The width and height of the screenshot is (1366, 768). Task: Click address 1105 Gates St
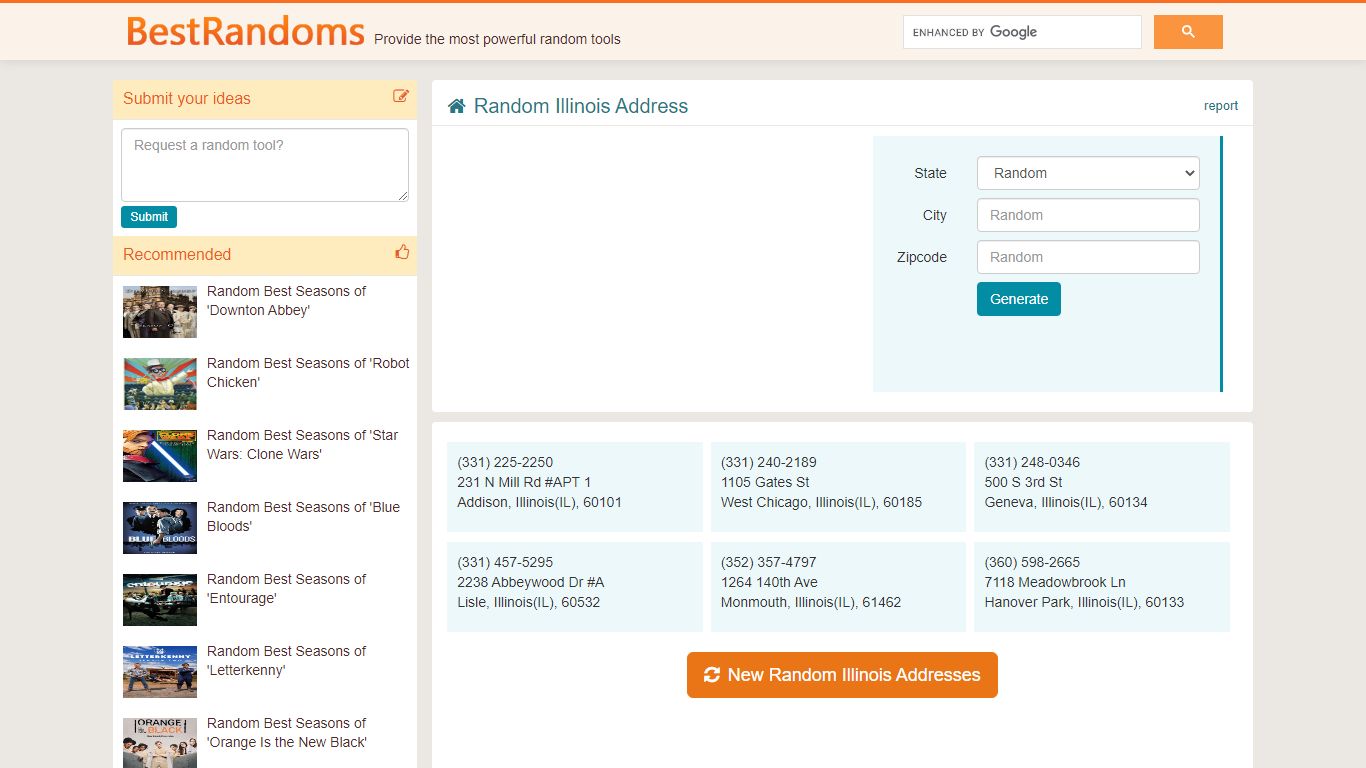coord(765,482)
